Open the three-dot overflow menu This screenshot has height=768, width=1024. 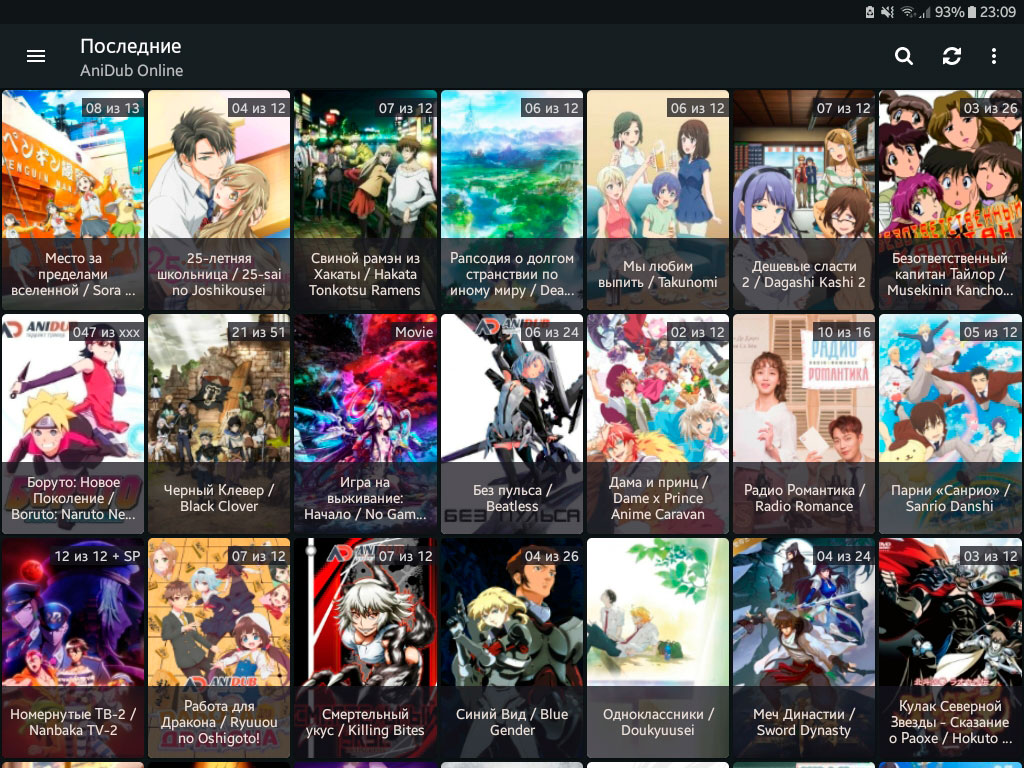[x=994, y=56]
